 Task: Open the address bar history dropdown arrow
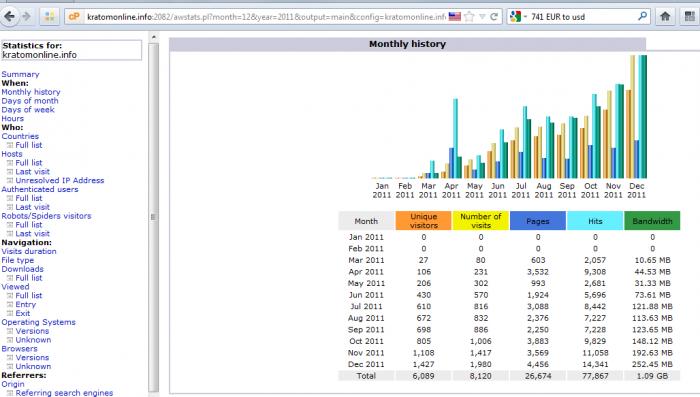point(482,17)
